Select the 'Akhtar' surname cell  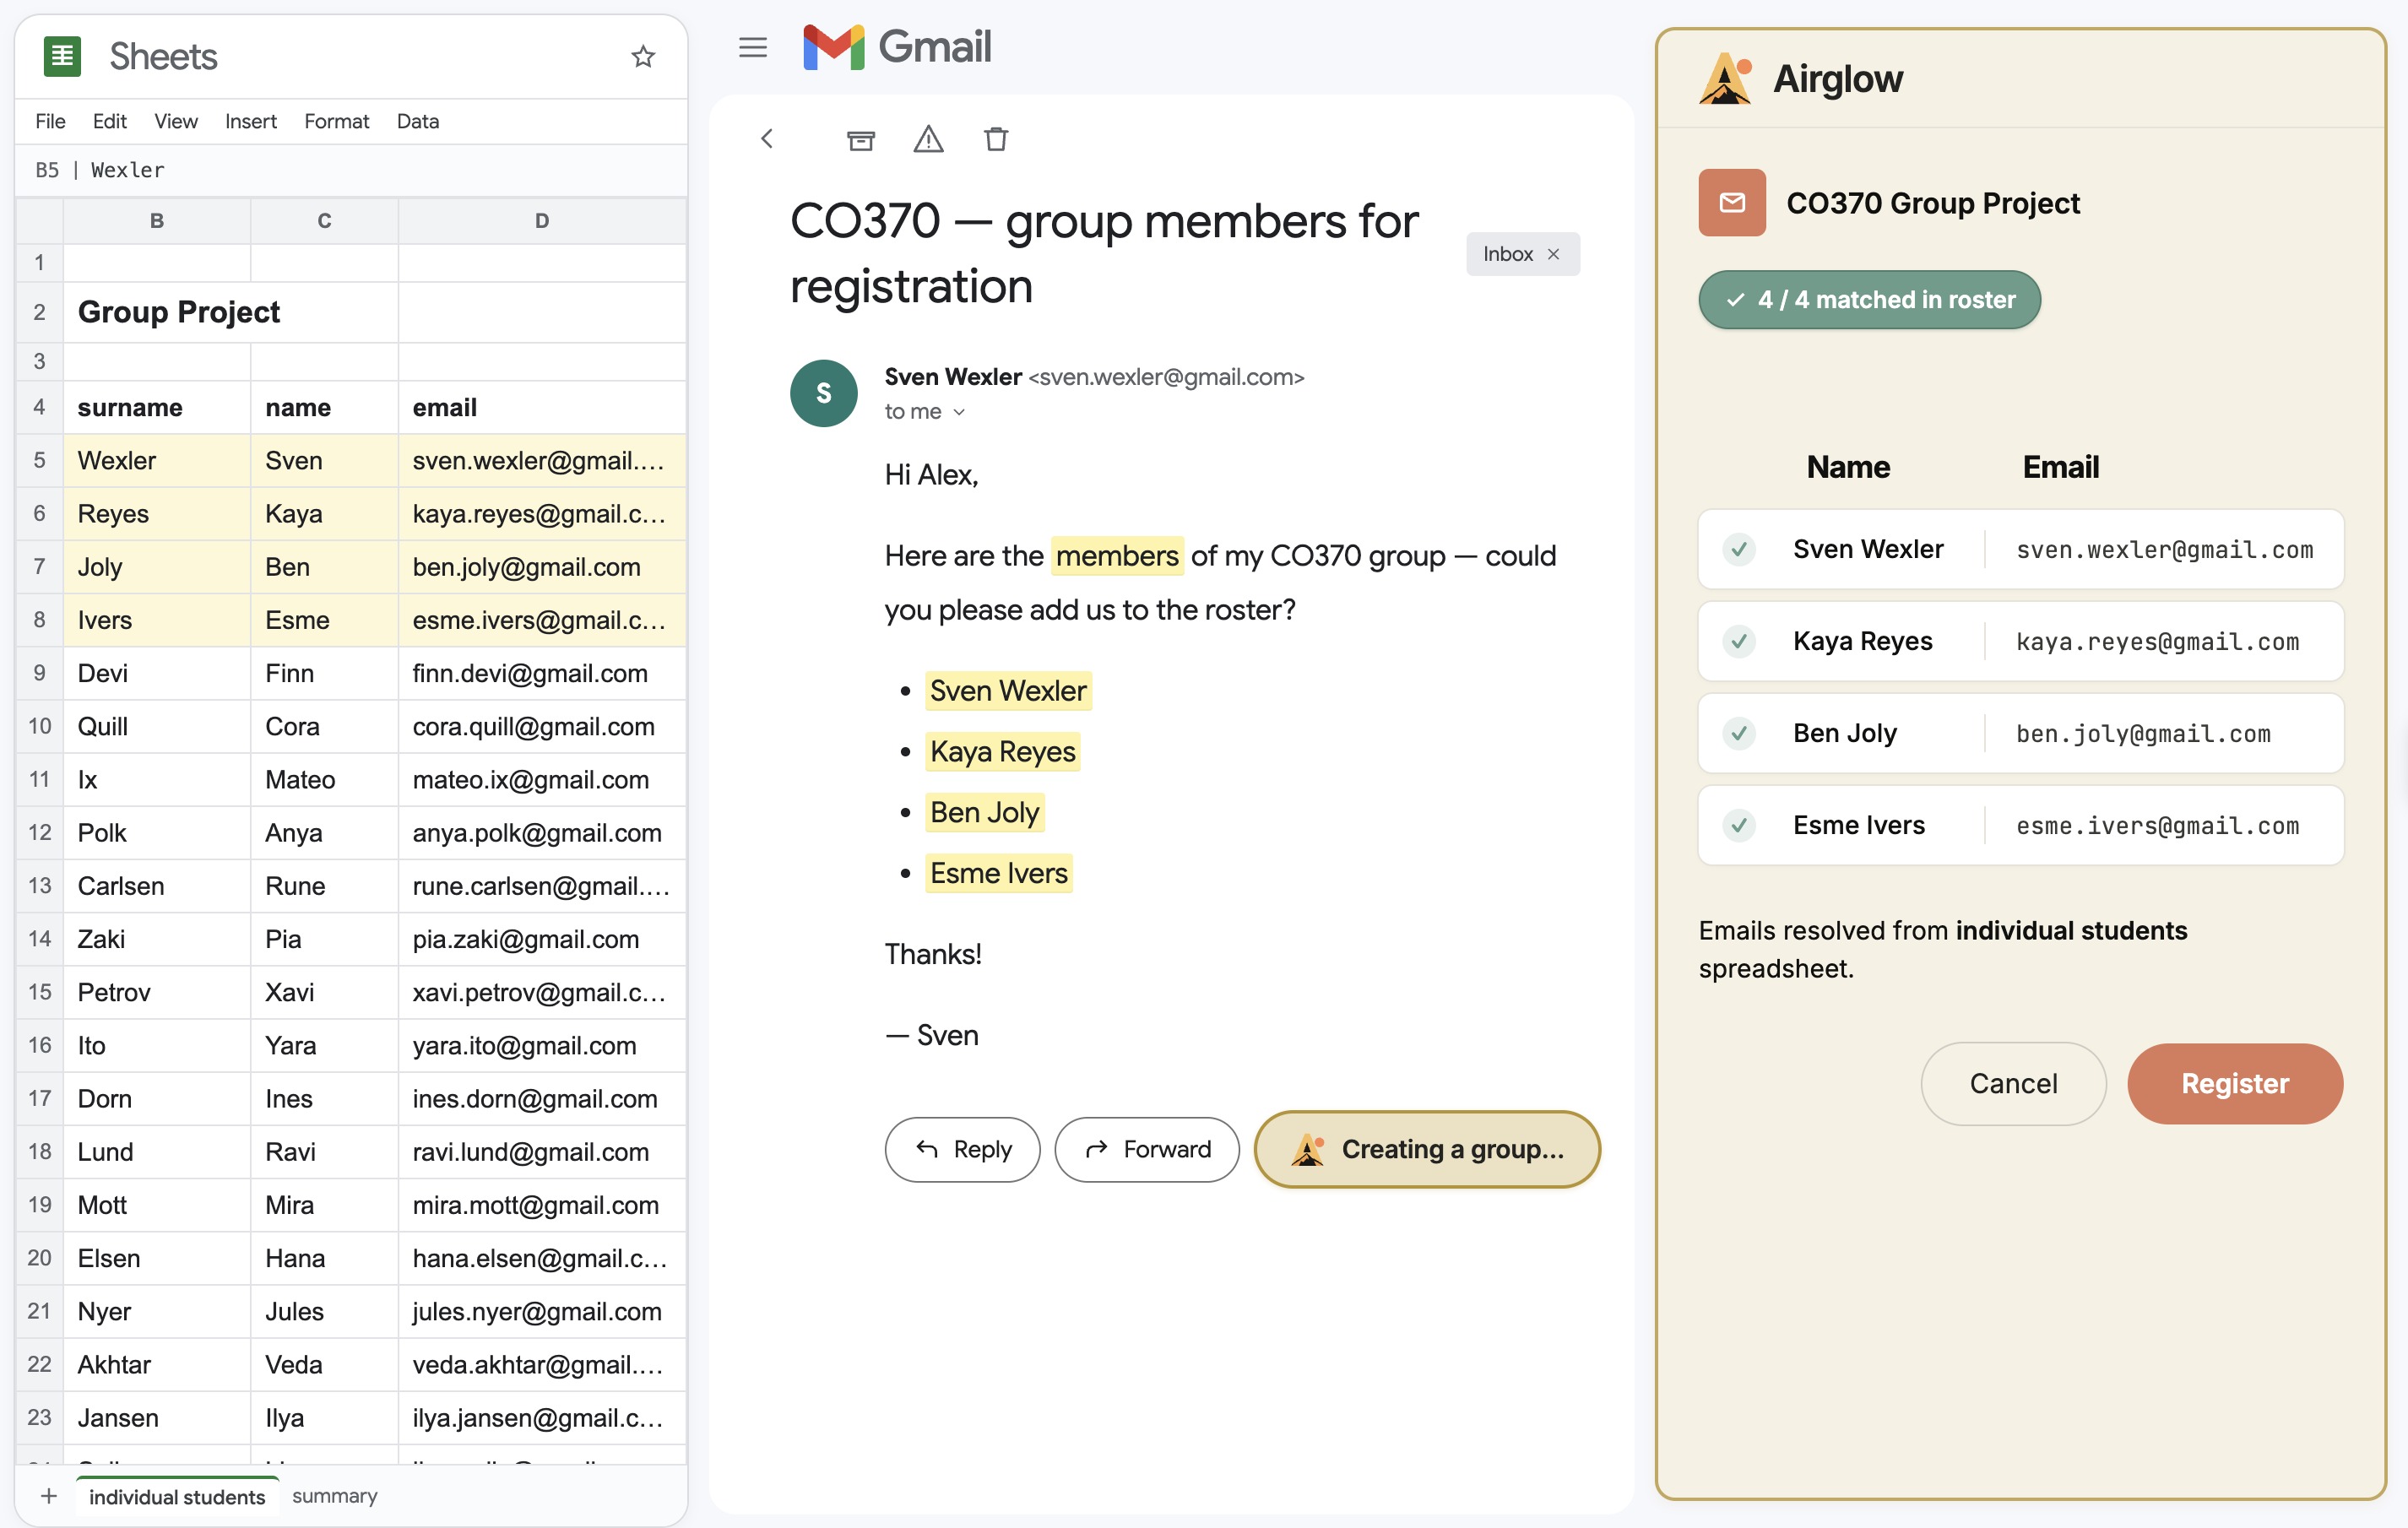pyautogui.click(x=157, y=1364)
